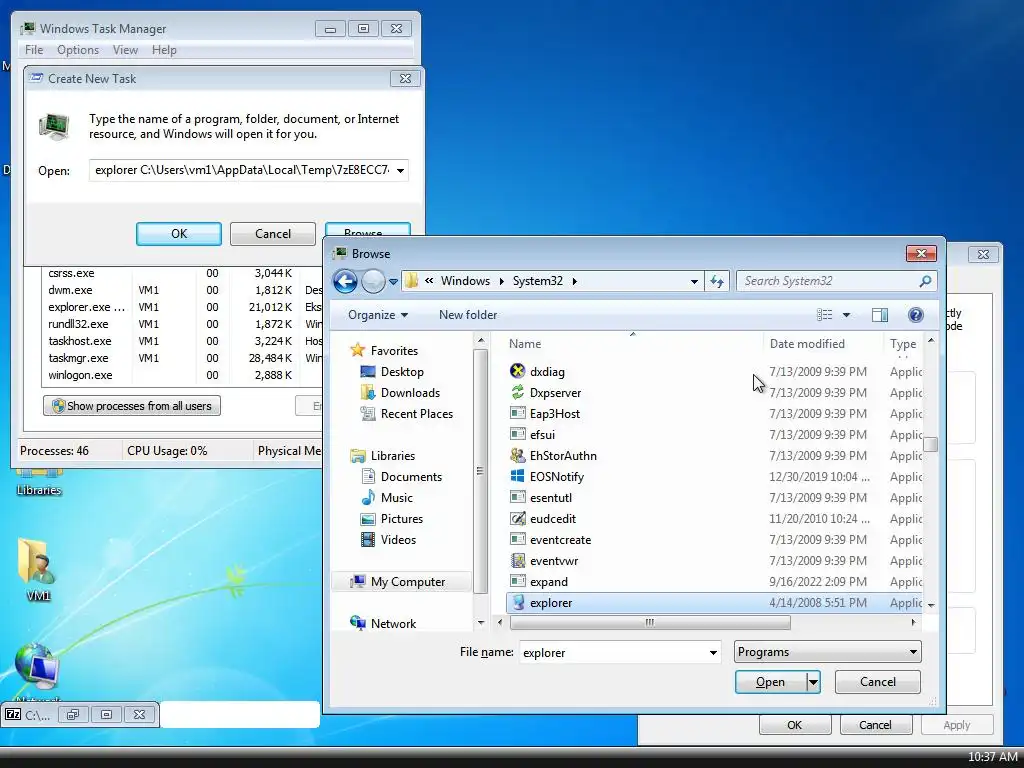Open Task Manager Help menu
The height and width of the screenshot is (768, 1024).
coord(164,50)
